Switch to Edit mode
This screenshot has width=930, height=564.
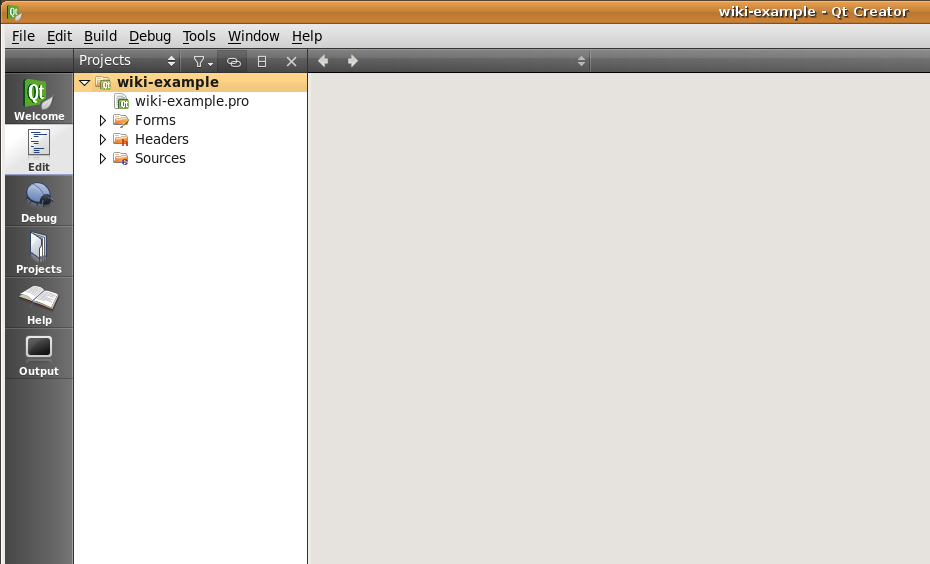pos(39,150)
